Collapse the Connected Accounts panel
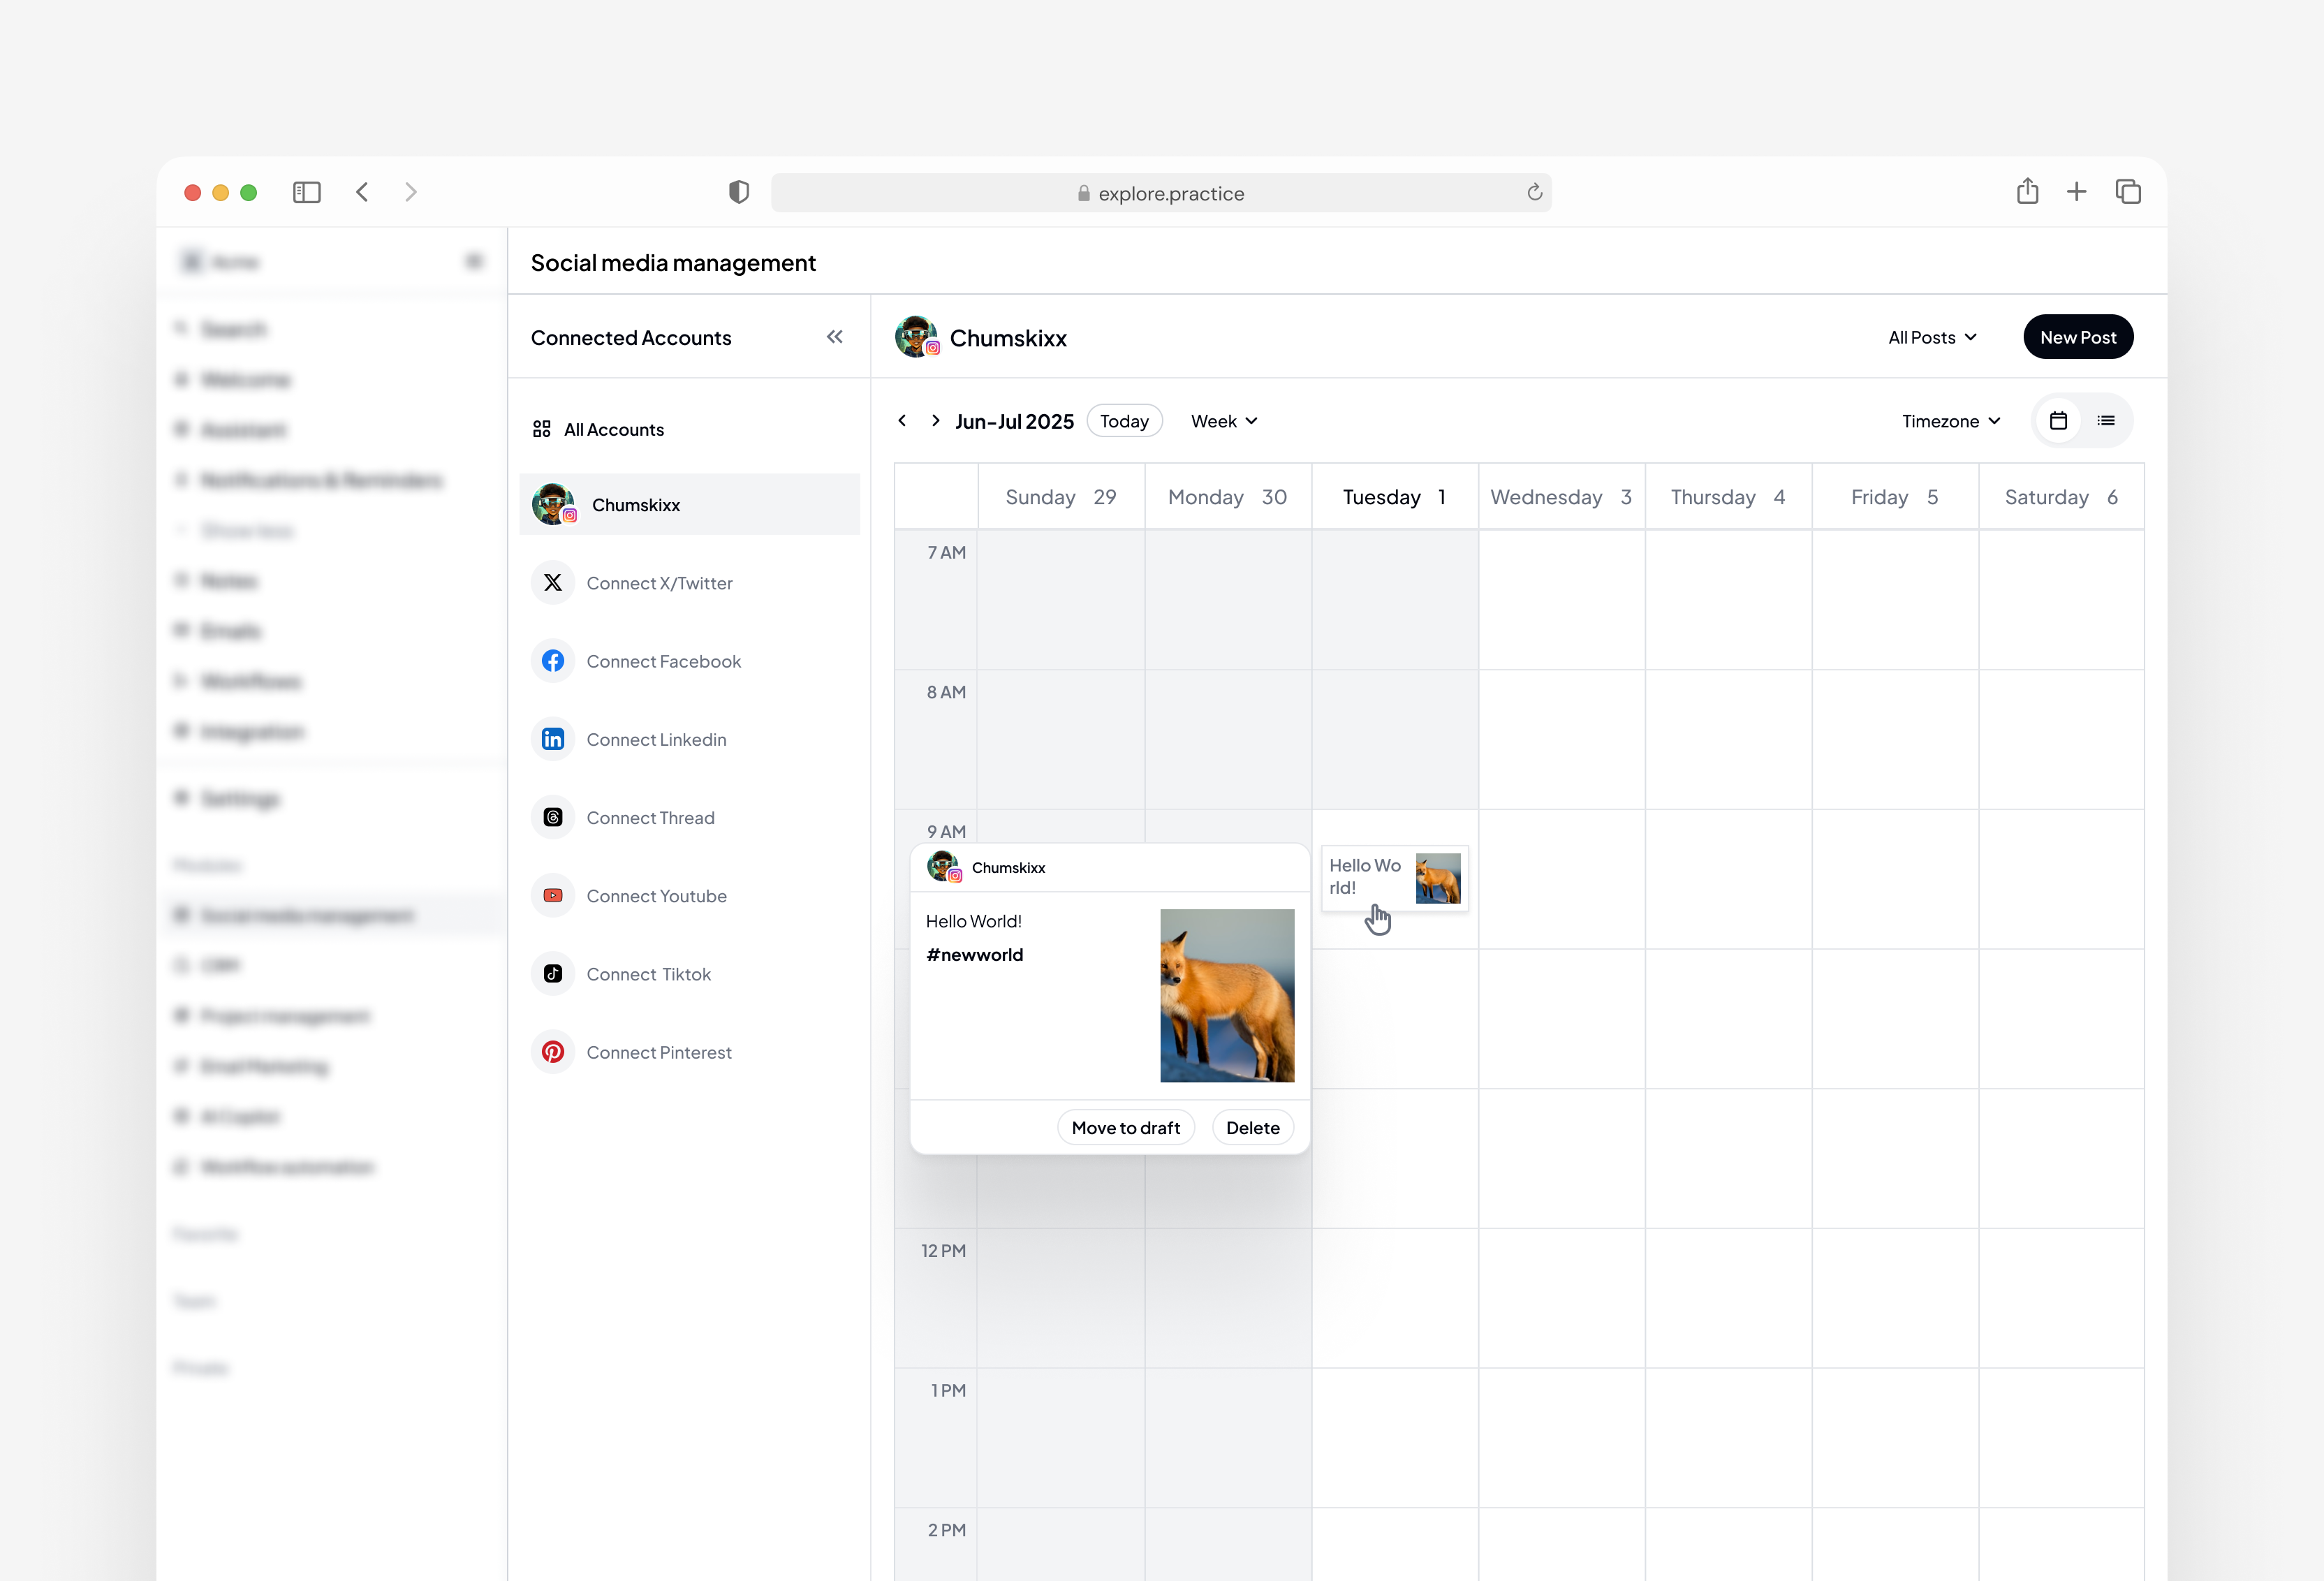The width and height of the screenshot is (2324, 1581). 835,337
